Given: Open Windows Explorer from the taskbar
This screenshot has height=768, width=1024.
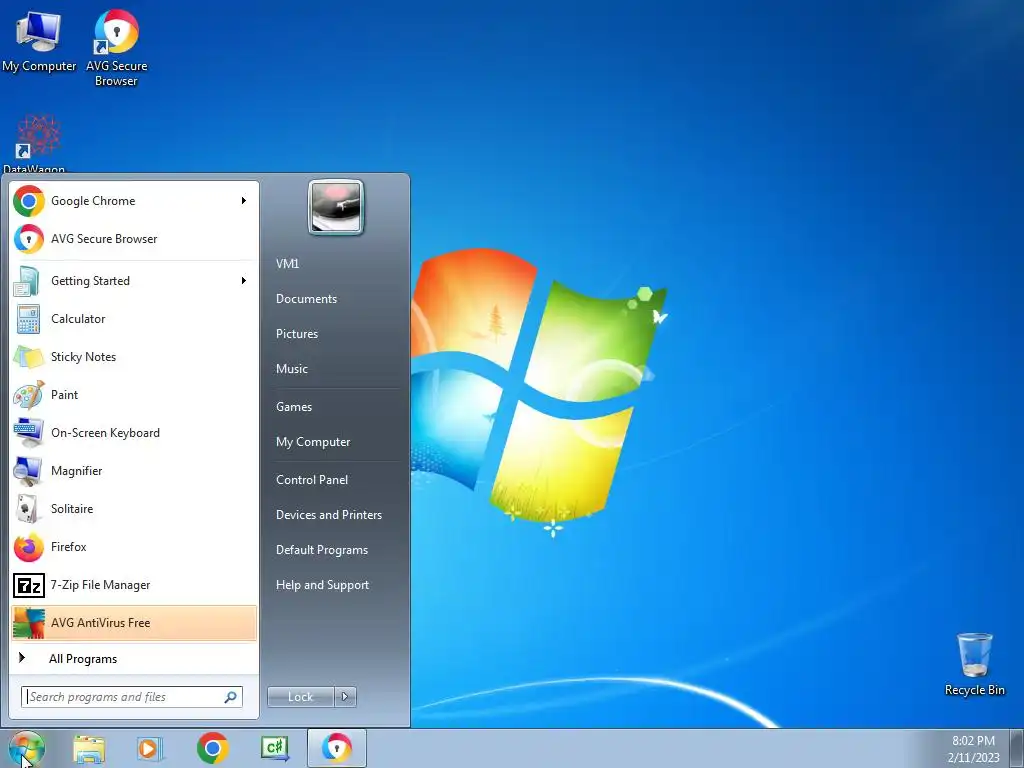Looking at the screenshot, I should [x=89, y=748].
